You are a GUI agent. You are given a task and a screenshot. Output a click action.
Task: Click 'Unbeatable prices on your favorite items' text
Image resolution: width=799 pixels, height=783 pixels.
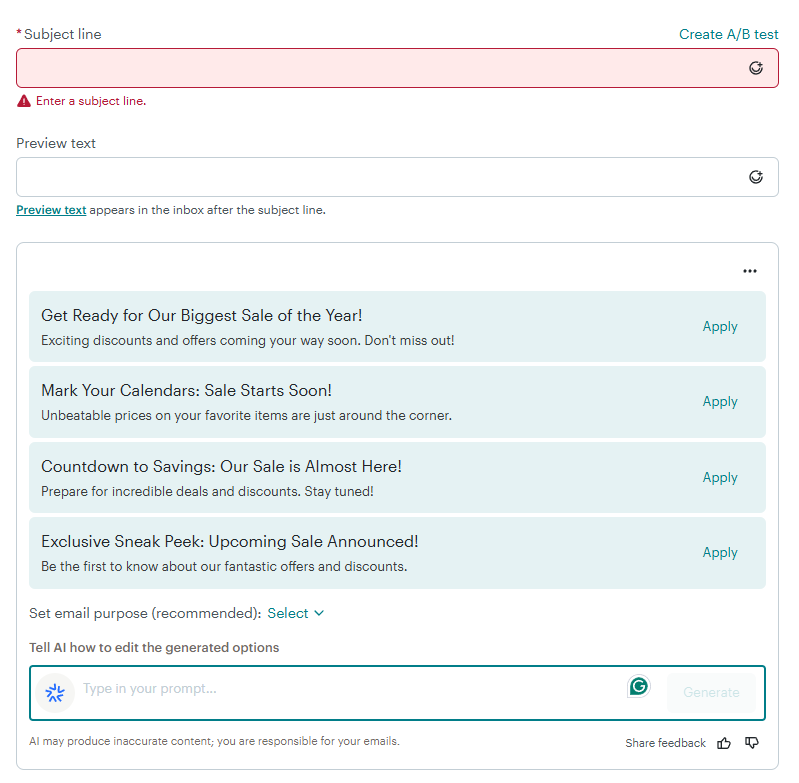(247, 416)
